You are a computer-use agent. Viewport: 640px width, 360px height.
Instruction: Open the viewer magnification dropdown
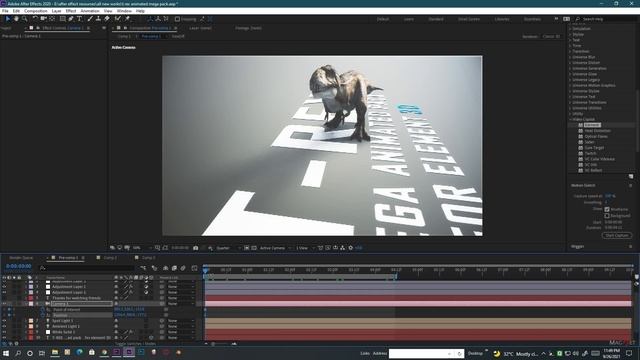(142, 248)
